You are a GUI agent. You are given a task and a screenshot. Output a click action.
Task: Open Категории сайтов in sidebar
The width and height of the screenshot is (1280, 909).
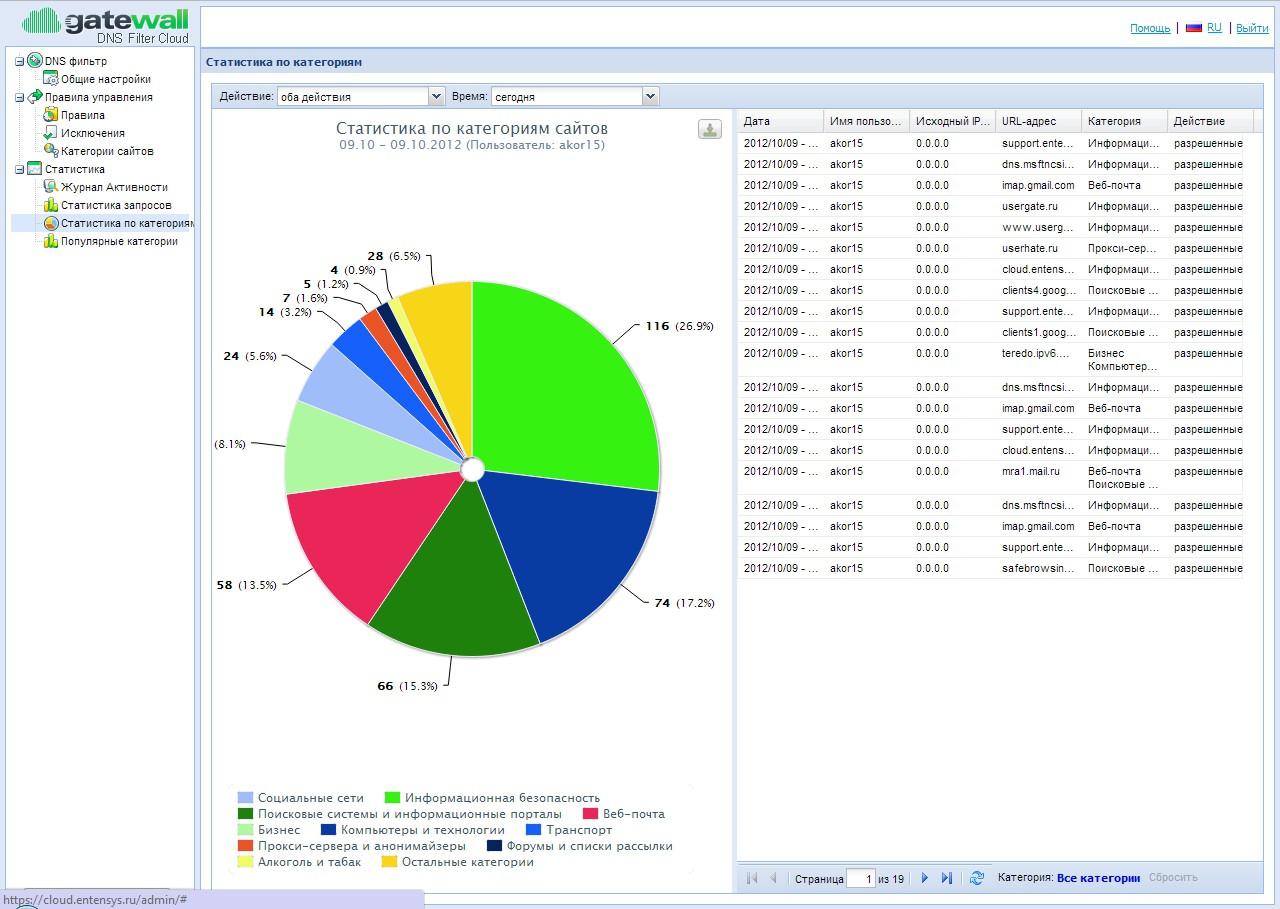tap(106, 151)
